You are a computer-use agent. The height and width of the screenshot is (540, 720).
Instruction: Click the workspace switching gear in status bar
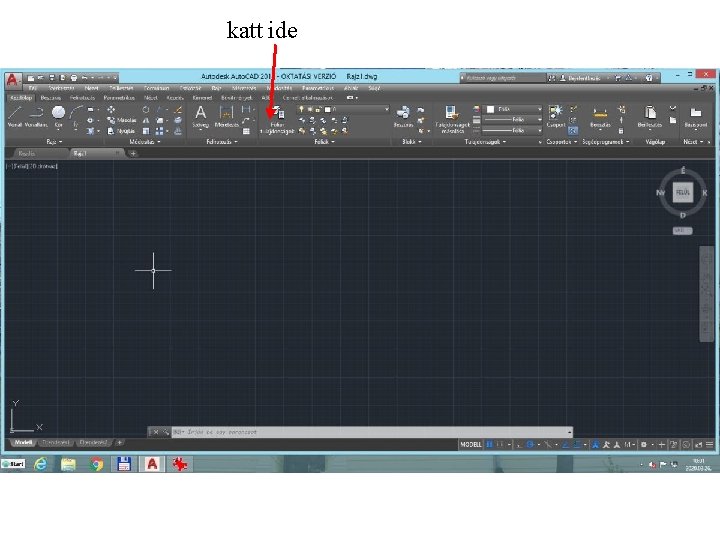[x=644, y=444]
